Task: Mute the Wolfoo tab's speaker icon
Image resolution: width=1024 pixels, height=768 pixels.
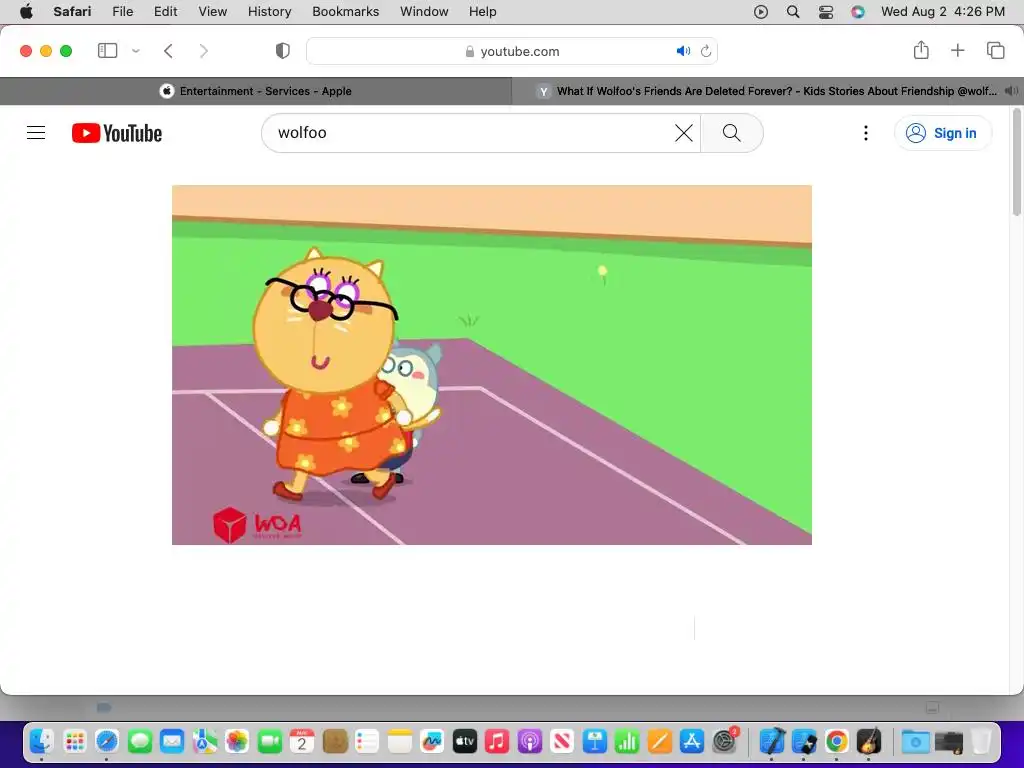Action: [x=1011, y=91]
